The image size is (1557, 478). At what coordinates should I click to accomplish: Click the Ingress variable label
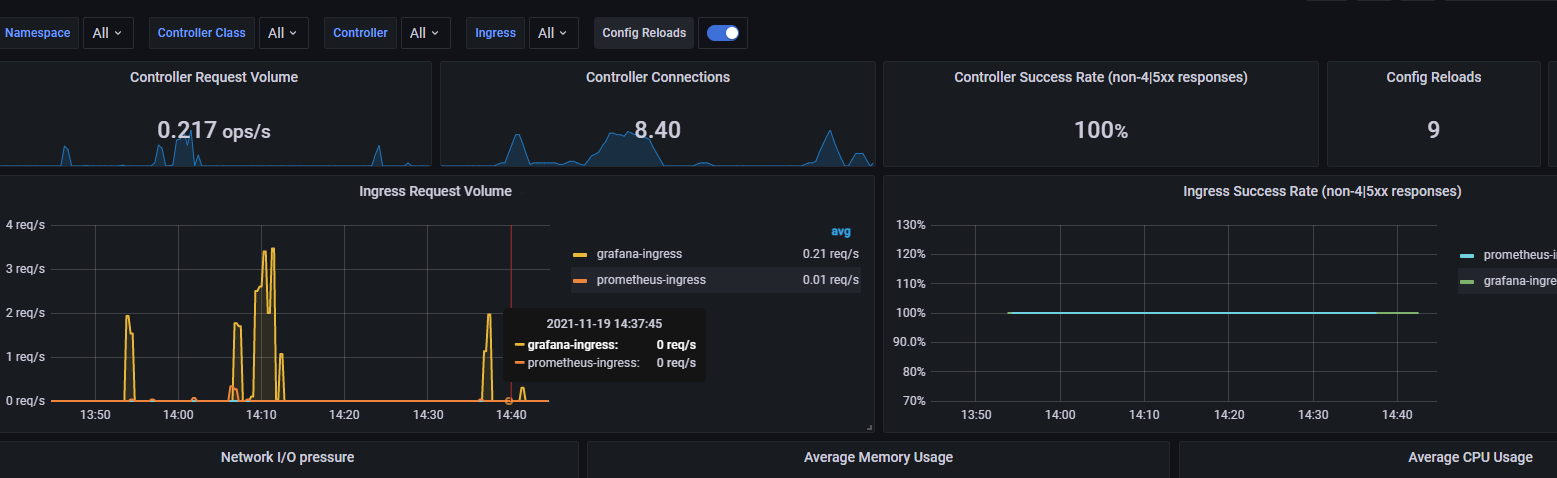[495, 33]
